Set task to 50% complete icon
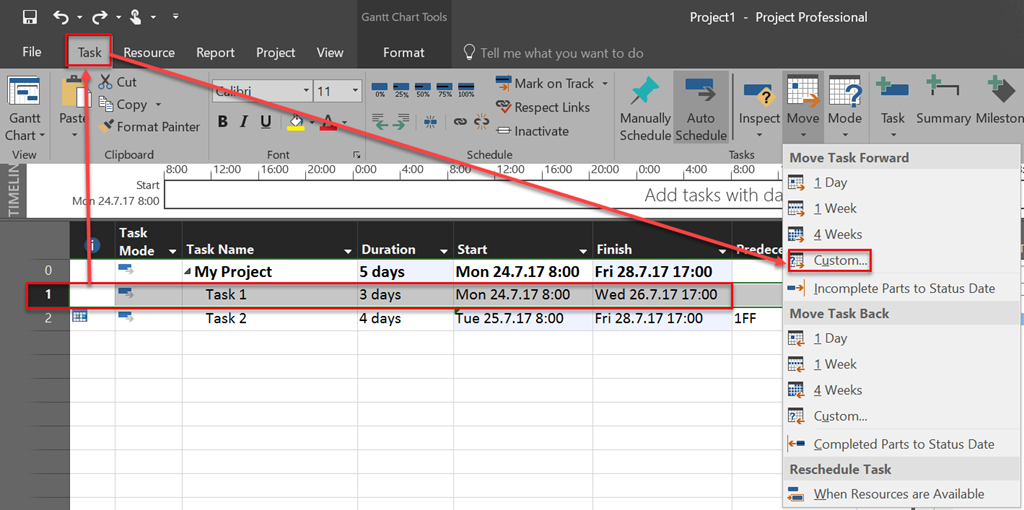The image size is (1024, 510). pos(423,89)
